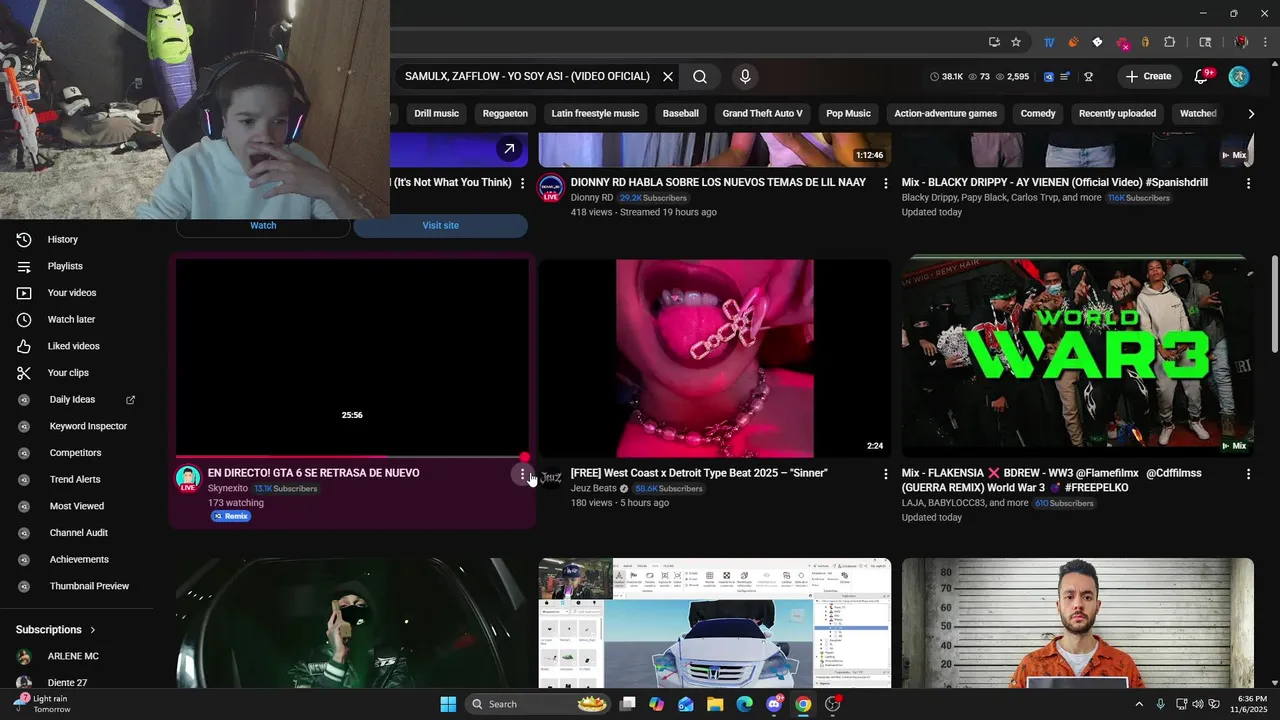Open Chrome extensions puzzle icon
This screenshot has width=1280, height=720.
tap(1169, 42)
